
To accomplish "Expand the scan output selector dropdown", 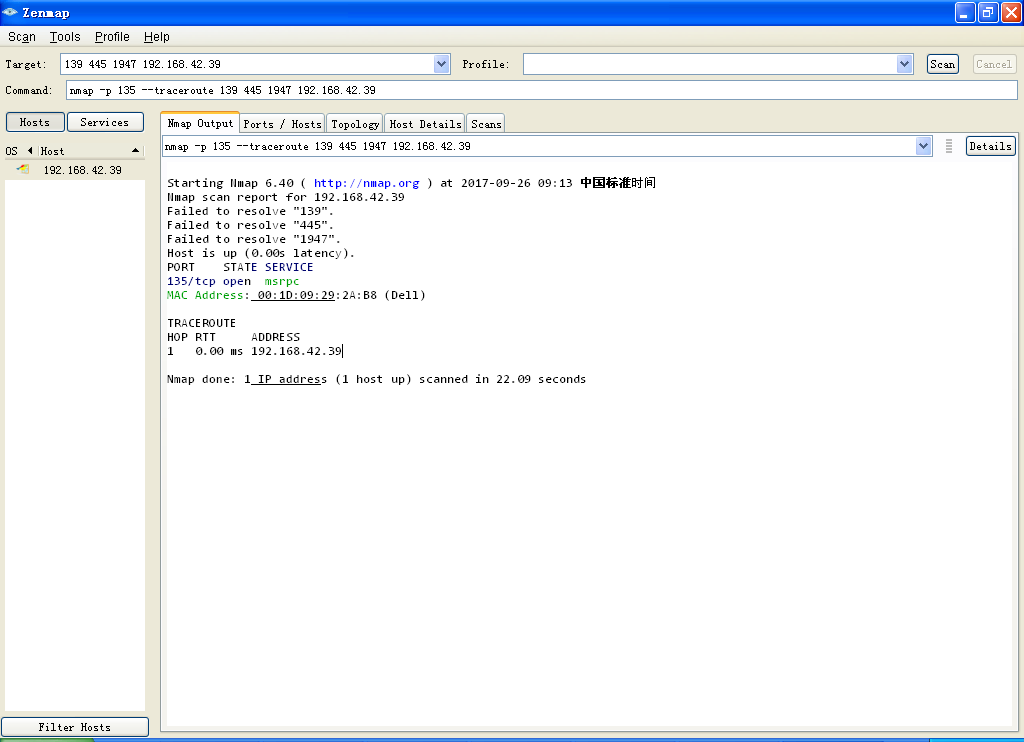I will coord(923,146).
